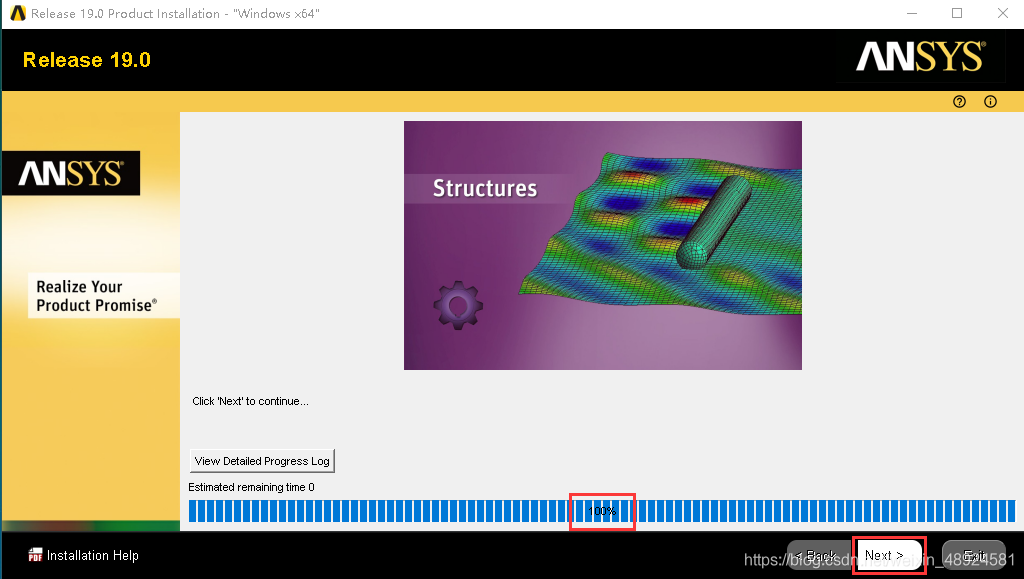Screen dimensions: 1024x579
Task: Select the "Click 'Next' to continue..." message
Action: [250, 401]
